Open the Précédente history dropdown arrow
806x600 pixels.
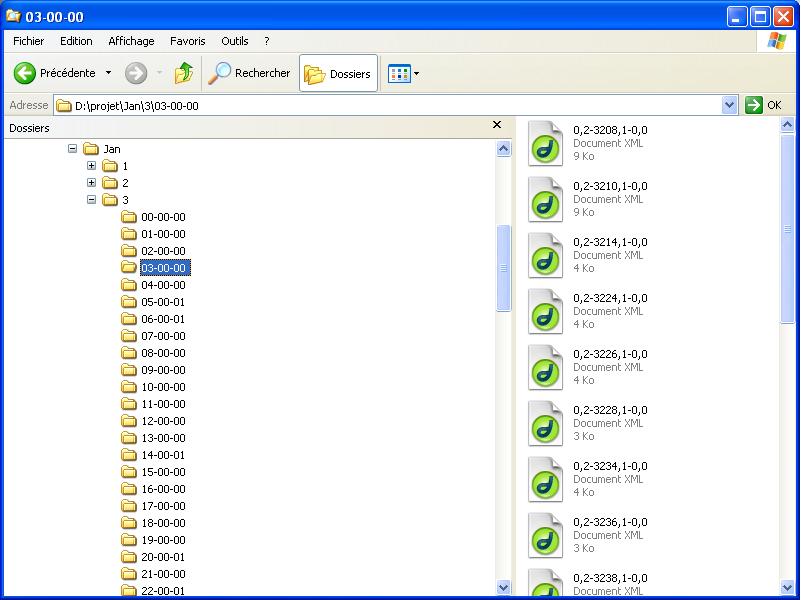coord(108,73)
